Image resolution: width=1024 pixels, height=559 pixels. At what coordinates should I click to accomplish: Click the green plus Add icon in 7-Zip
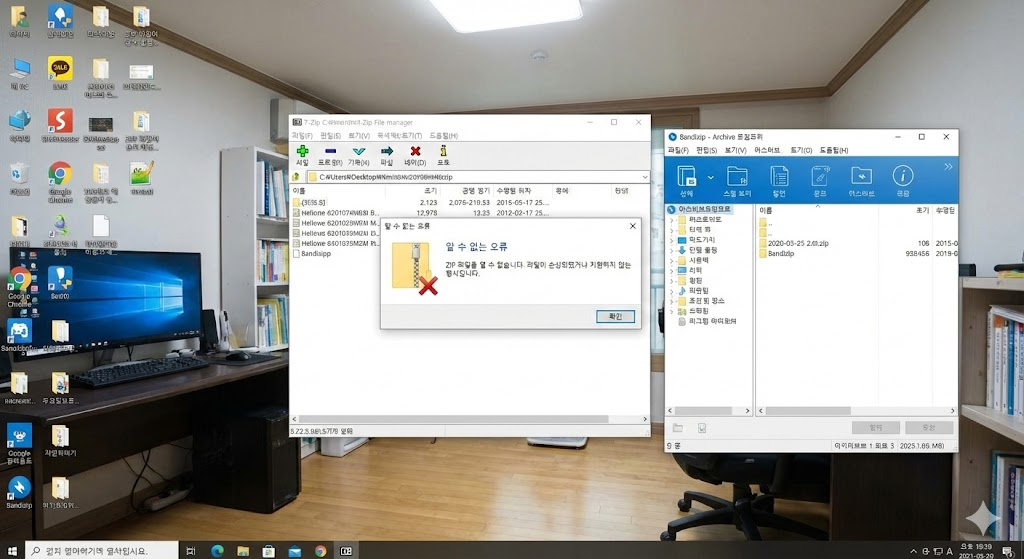pyautogui.click(x=302, y=152)
